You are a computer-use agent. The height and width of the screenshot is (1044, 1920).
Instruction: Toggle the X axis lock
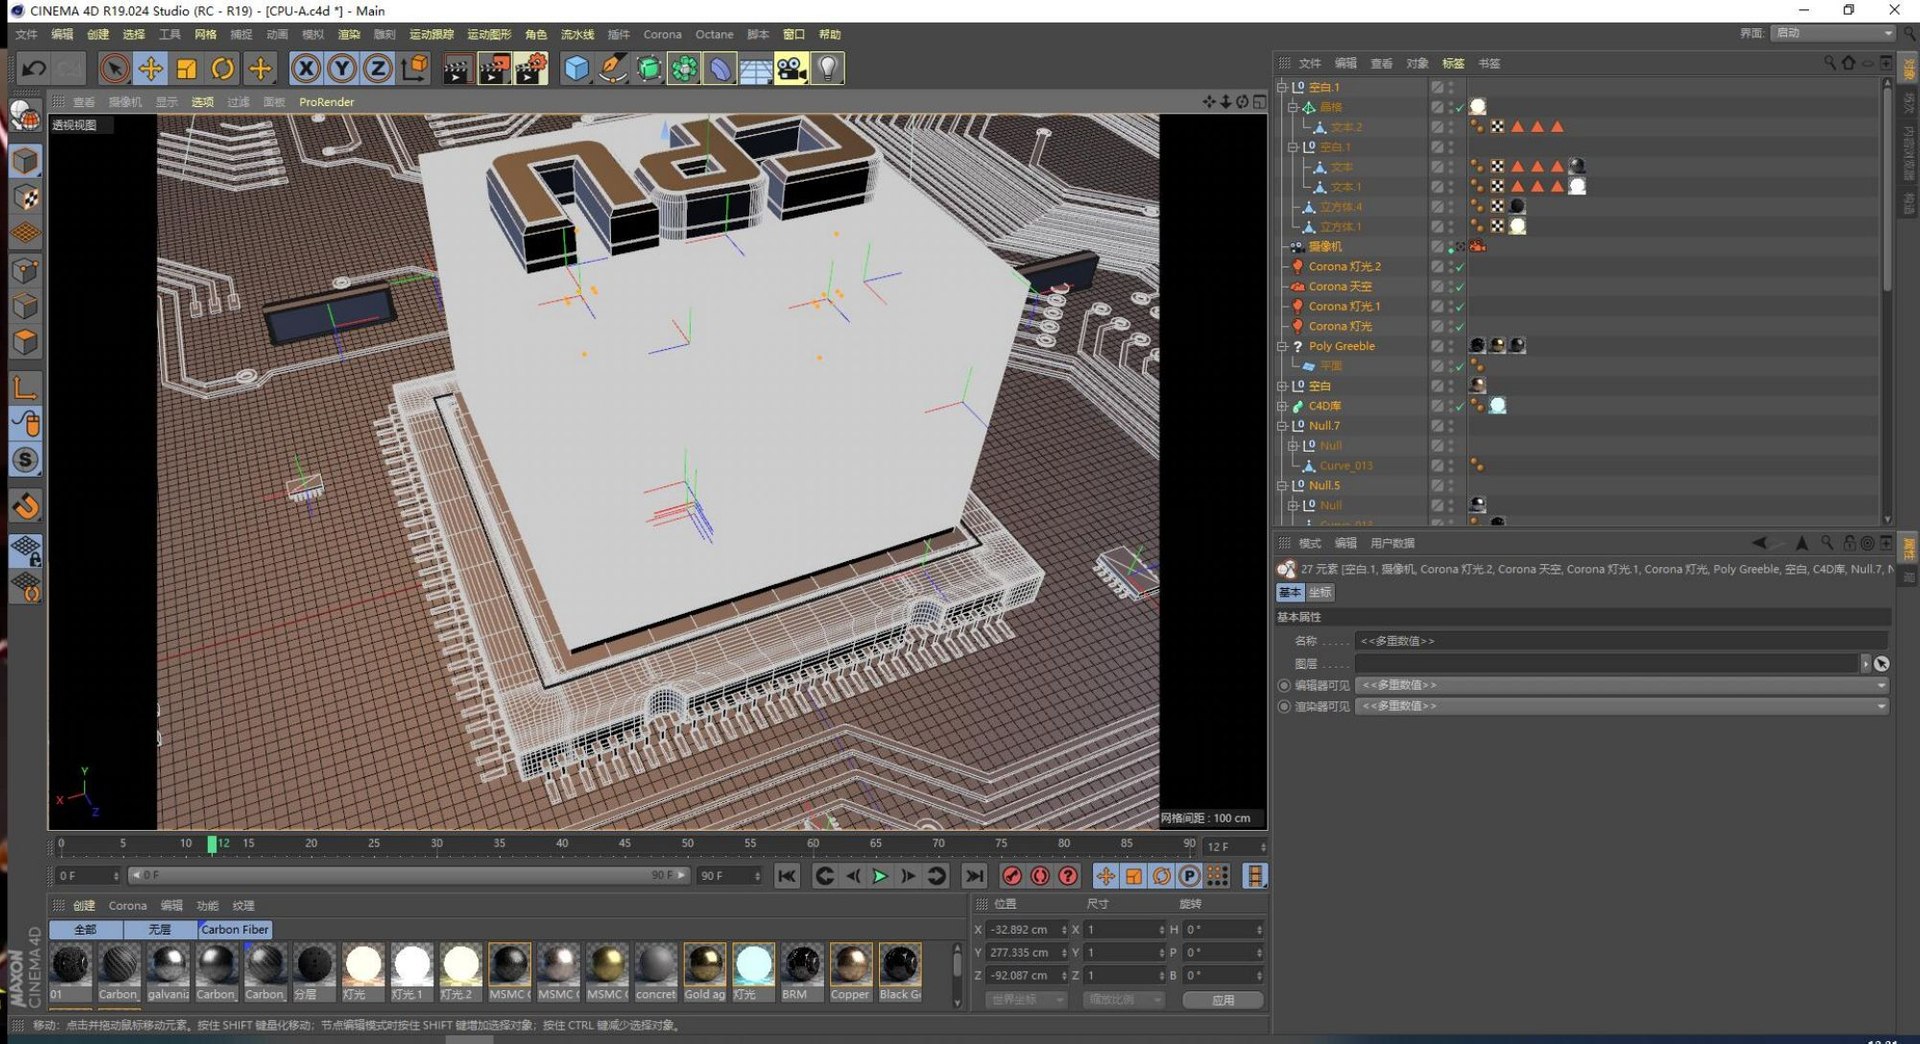306,68
